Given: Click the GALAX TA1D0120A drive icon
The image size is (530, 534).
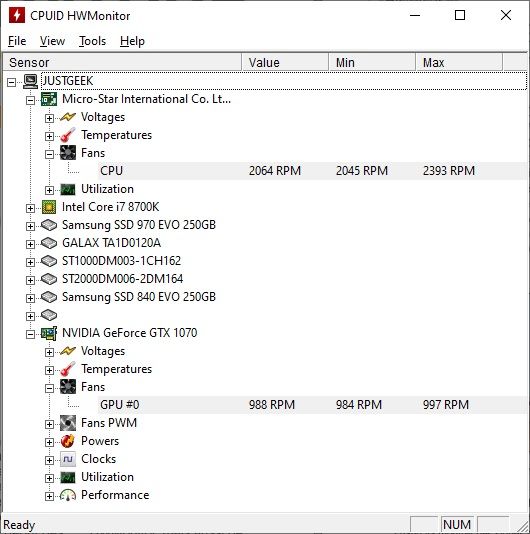Looking at the screenshot, I should point(49,243).
